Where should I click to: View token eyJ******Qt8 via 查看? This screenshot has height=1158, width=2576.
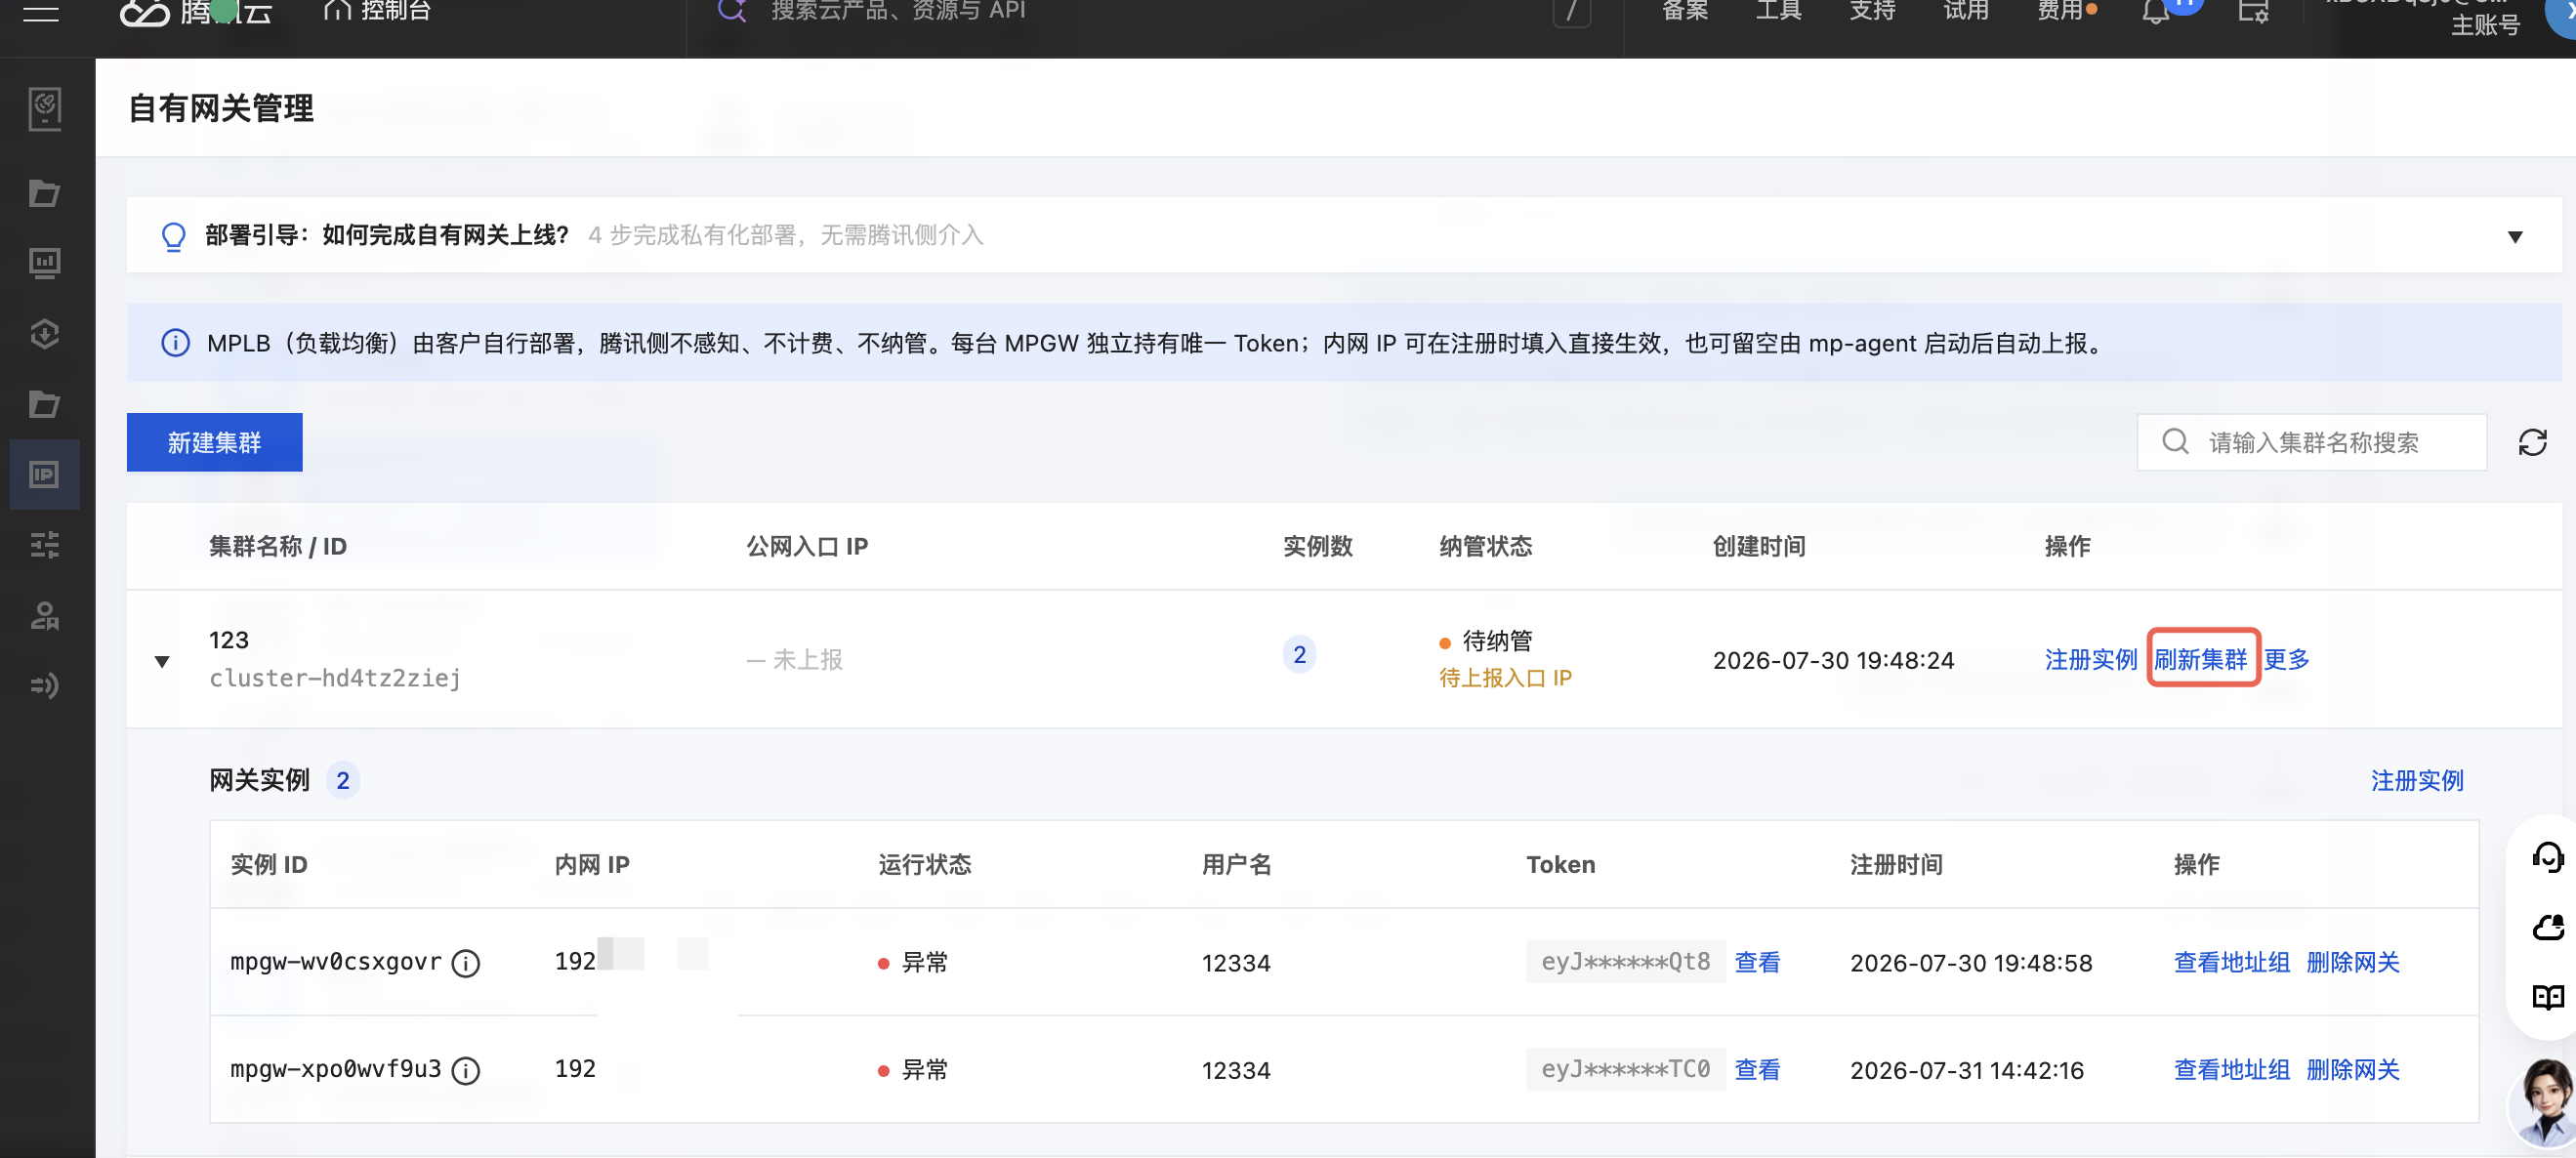tap(1757, 962)
